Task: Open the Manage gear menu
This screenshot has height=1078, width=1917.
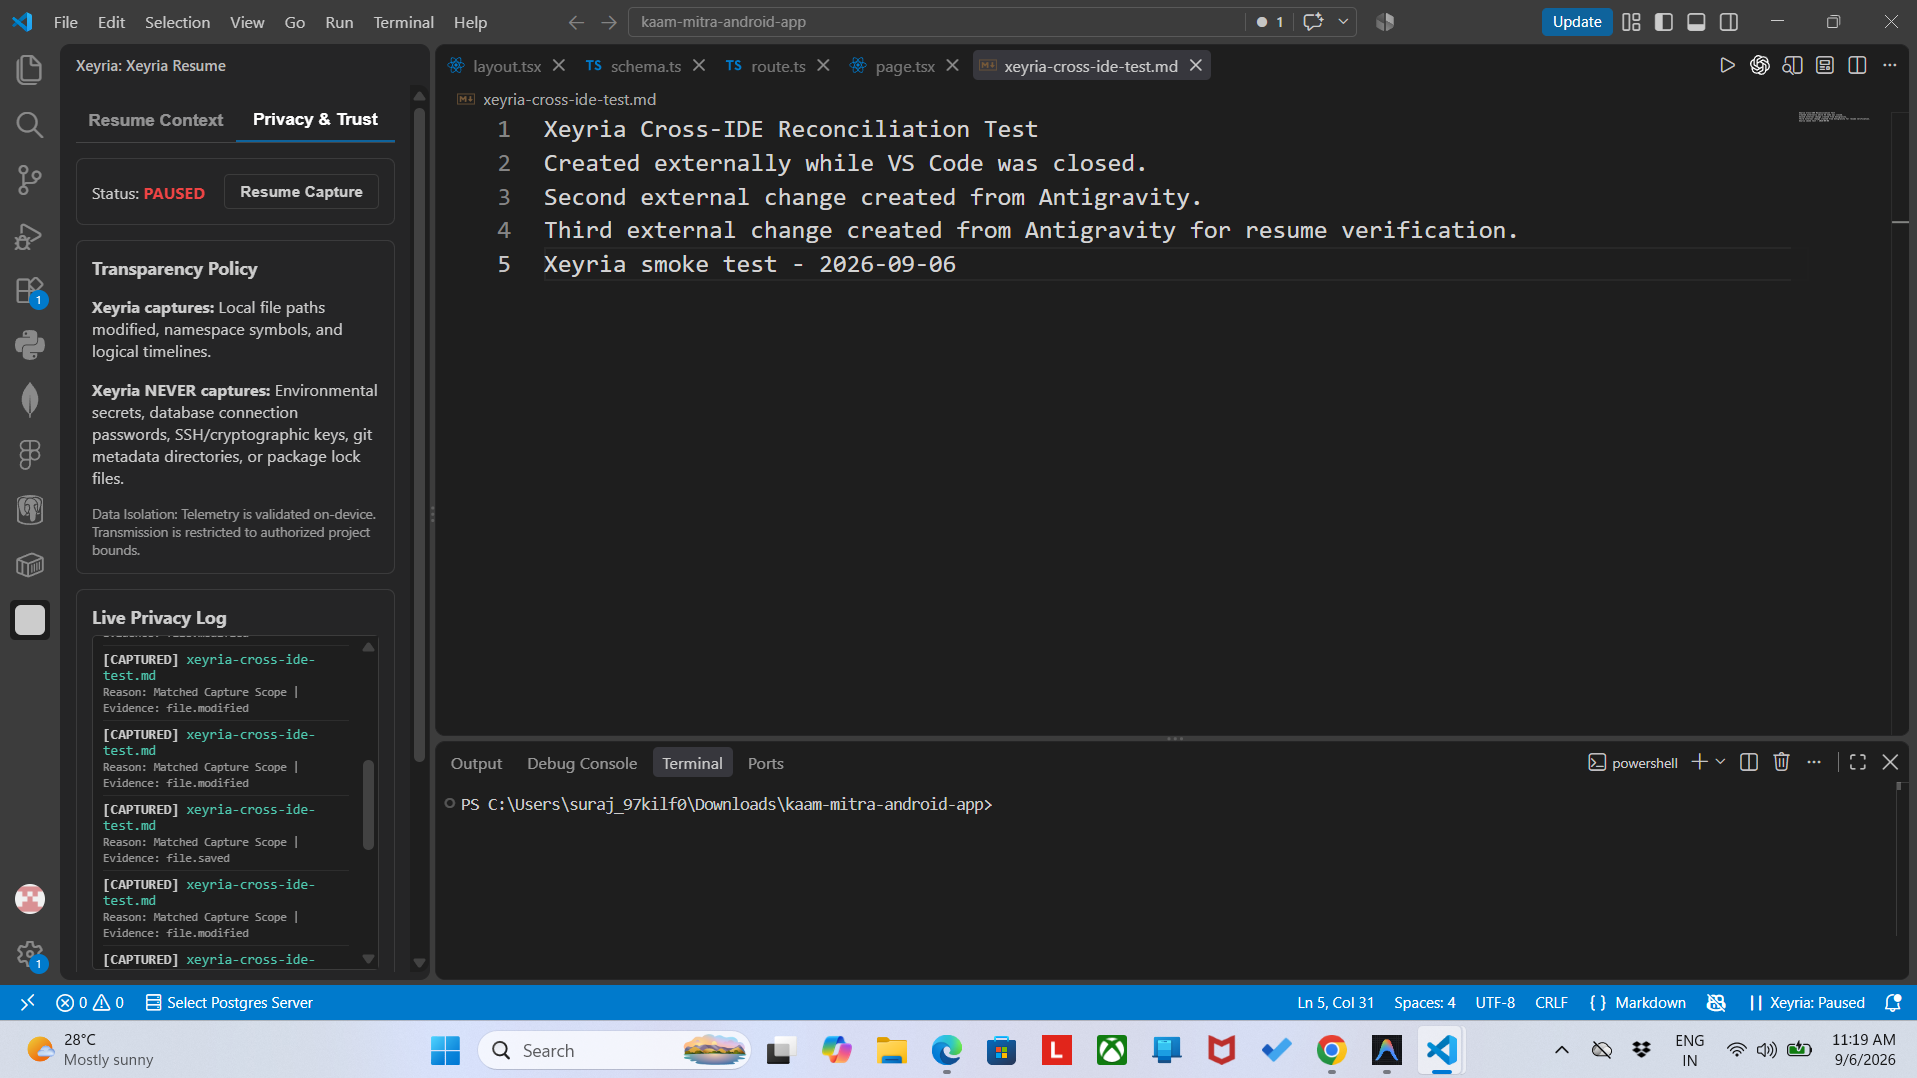Action: [x=30, y=954]
